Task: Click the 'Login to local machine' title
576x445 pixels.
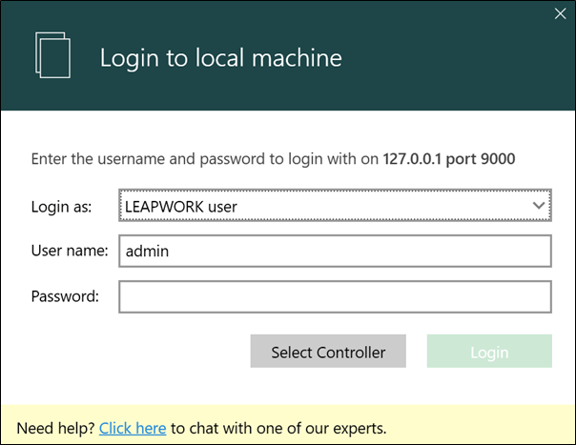Action: [221, 58]
